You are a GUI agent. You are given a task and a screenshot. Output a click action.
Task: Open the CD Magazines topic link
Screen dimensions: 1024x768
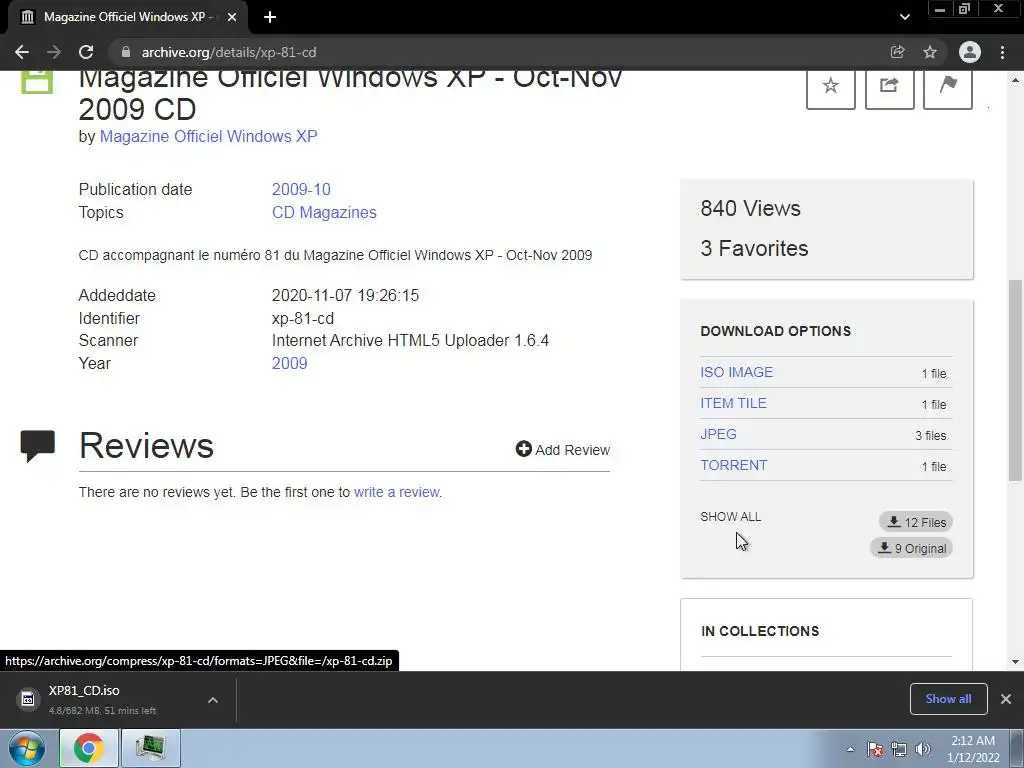pyautogui.click(x=324, y=212)
